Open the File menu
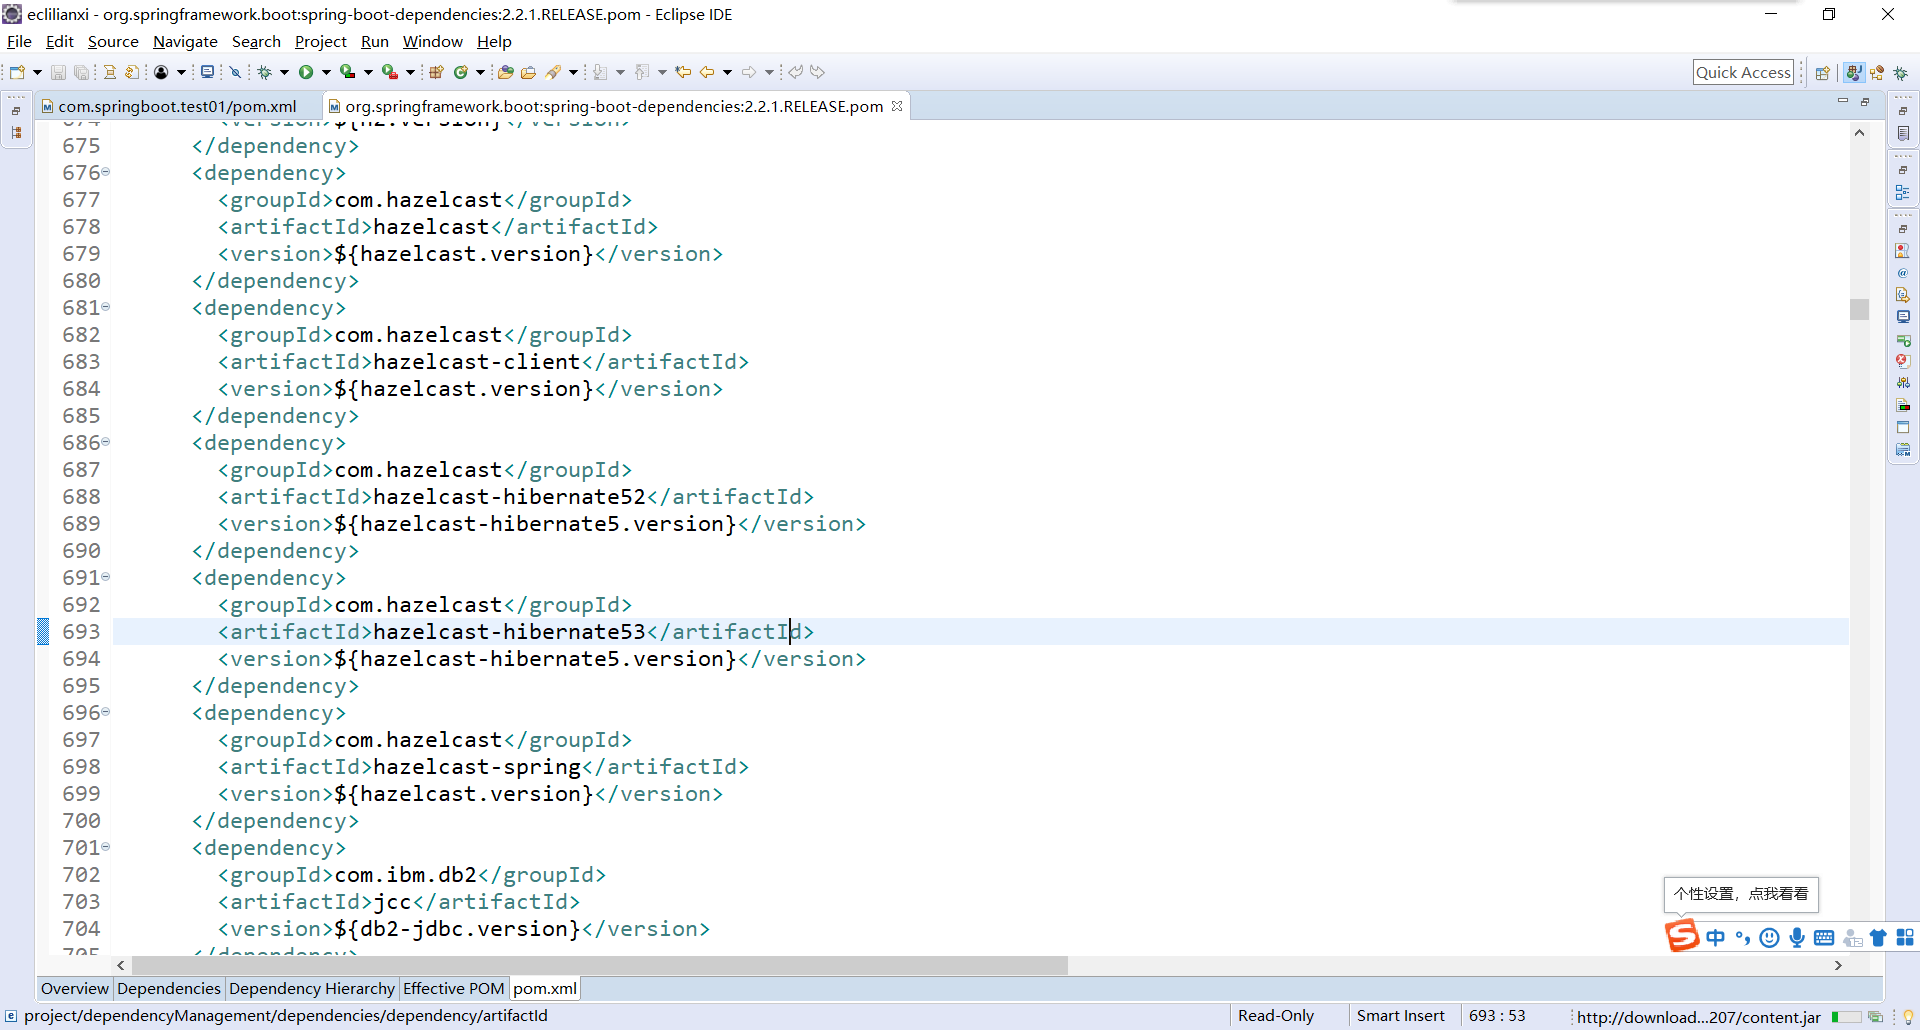 19,42
